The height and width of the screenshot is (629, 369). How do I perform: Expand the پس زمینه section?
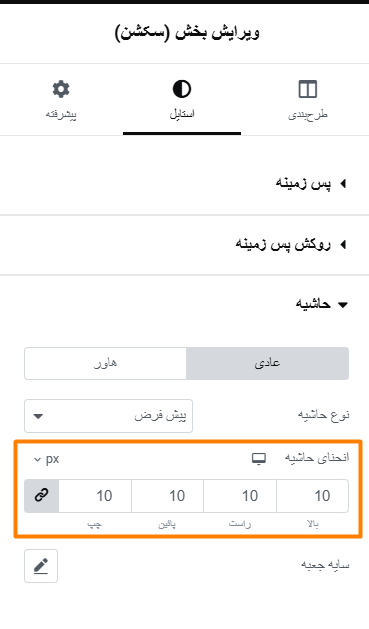pos(311,184)
